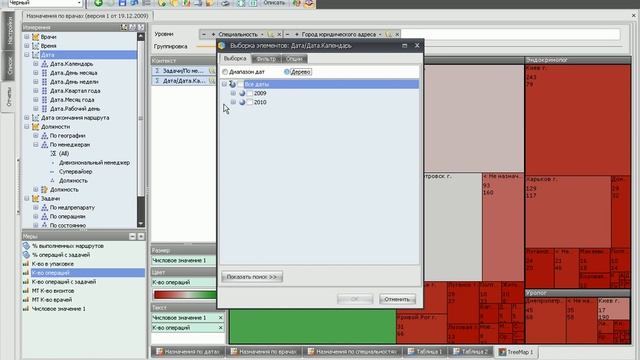Select the Диапазон дат radio button
Image resolution: width=640 pixels, height=360 pixels.
tap(225, 72)
